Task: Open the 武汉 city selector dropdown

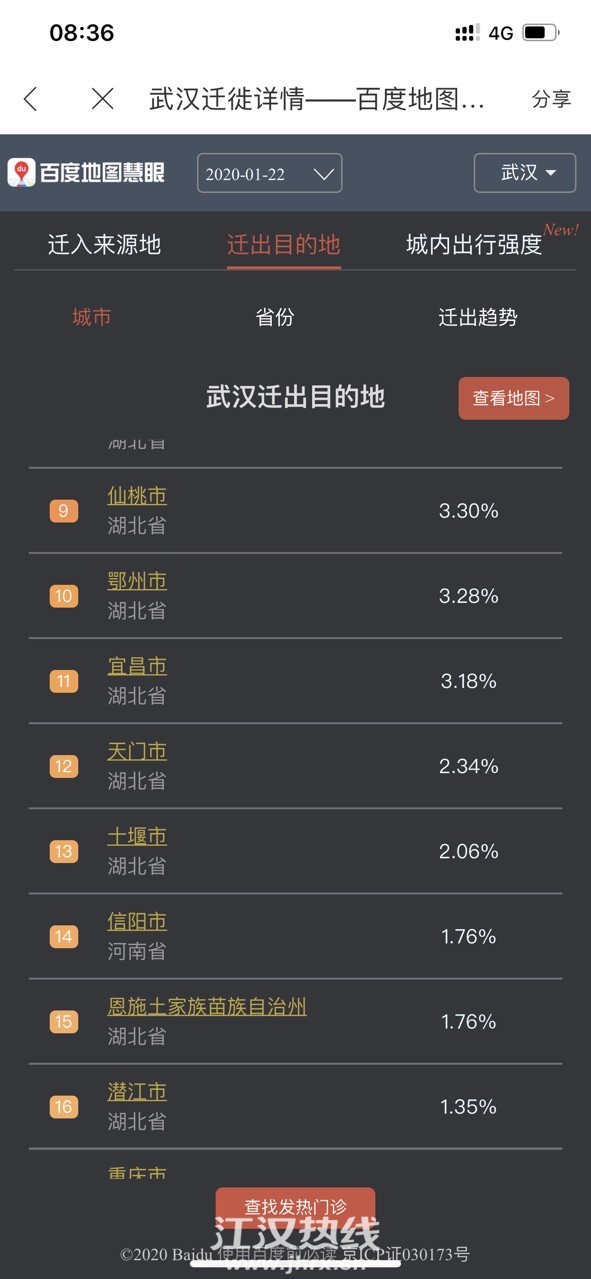Action: coord(525,173)
